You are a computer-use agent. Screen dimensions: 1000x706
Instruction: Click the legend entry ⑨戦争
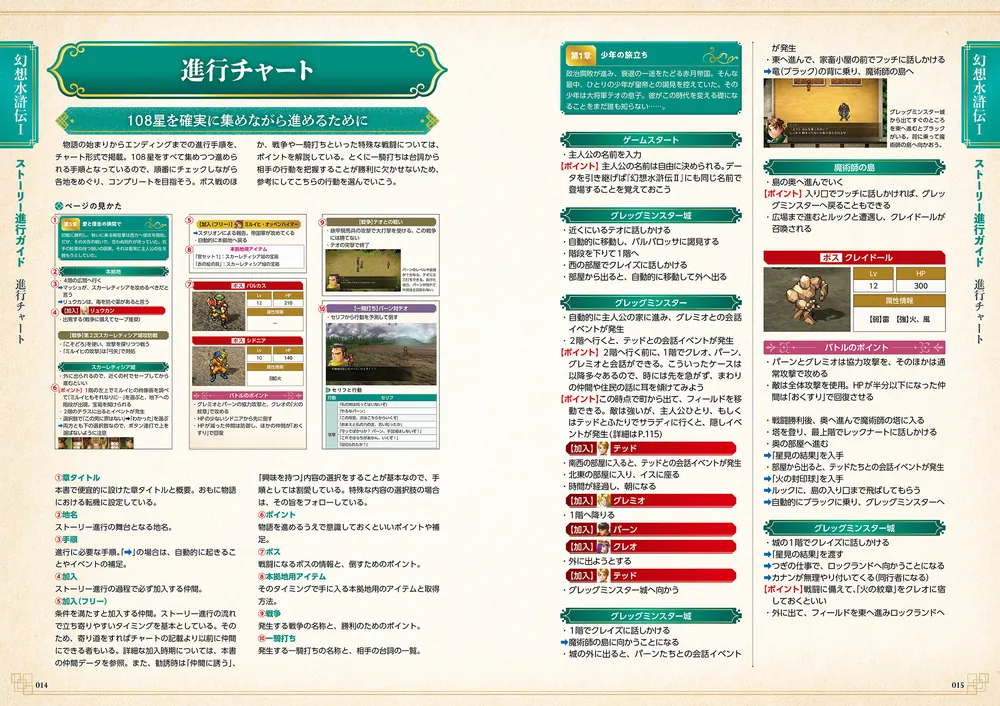(269, 614)
